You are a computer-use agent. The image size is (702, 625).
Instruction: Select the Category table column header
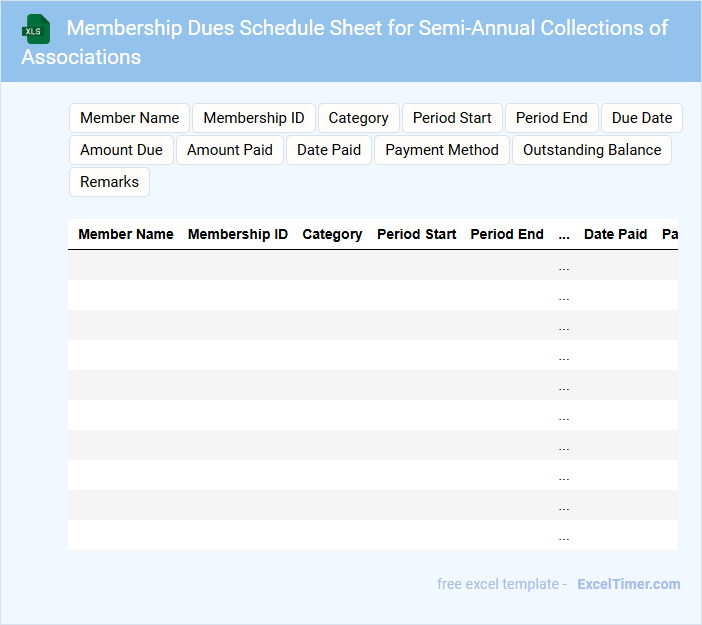(x=332, y=234)
